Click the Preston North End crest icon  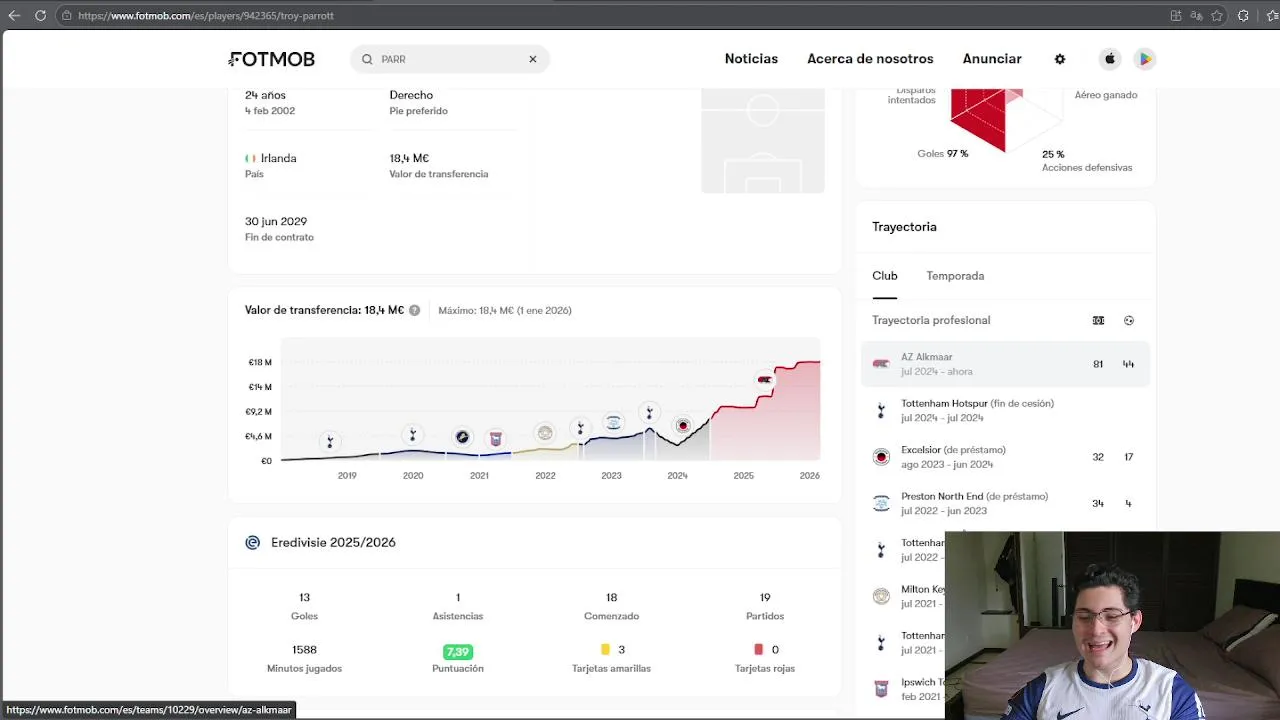pyautogui.click(x=881, y=503)
